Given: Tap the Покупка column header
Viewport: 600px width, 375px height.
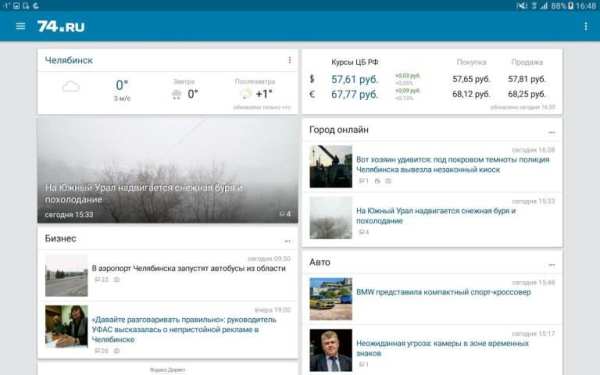Looking at the screenshot, I should pos(471,62).
